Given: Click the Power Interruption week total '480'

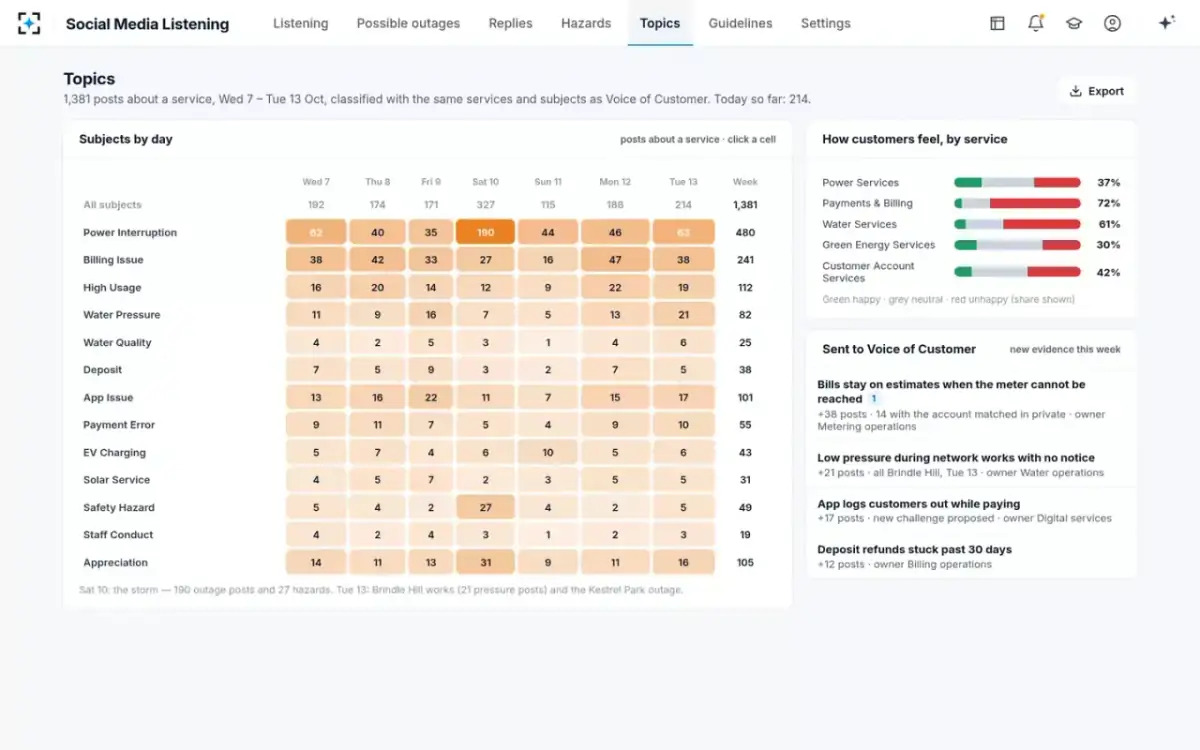Looking at the screenshot, I should (x=745, y=233).
